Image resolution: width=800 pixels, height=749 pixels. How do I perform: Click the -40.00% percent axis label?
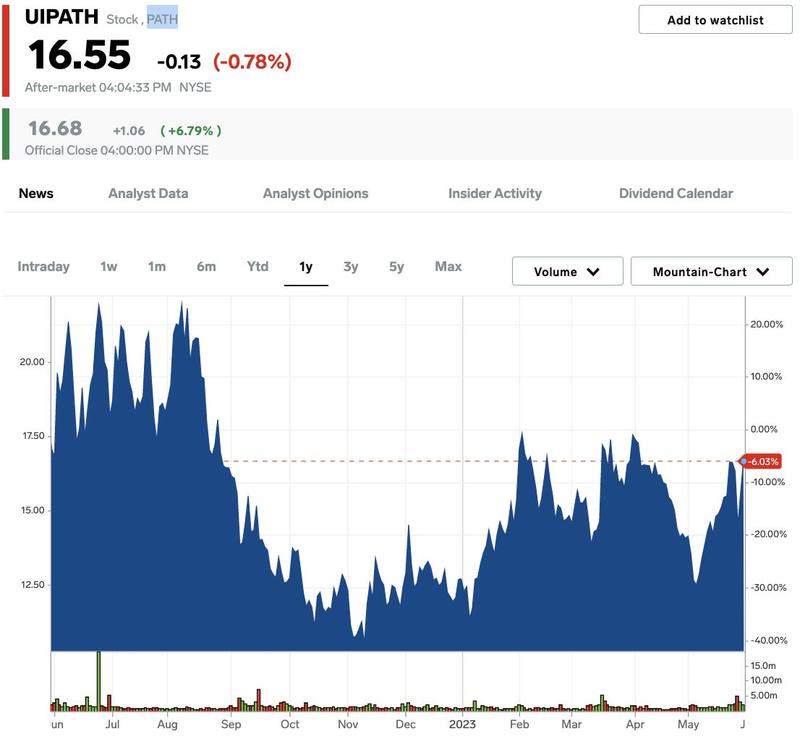(769, 640)
